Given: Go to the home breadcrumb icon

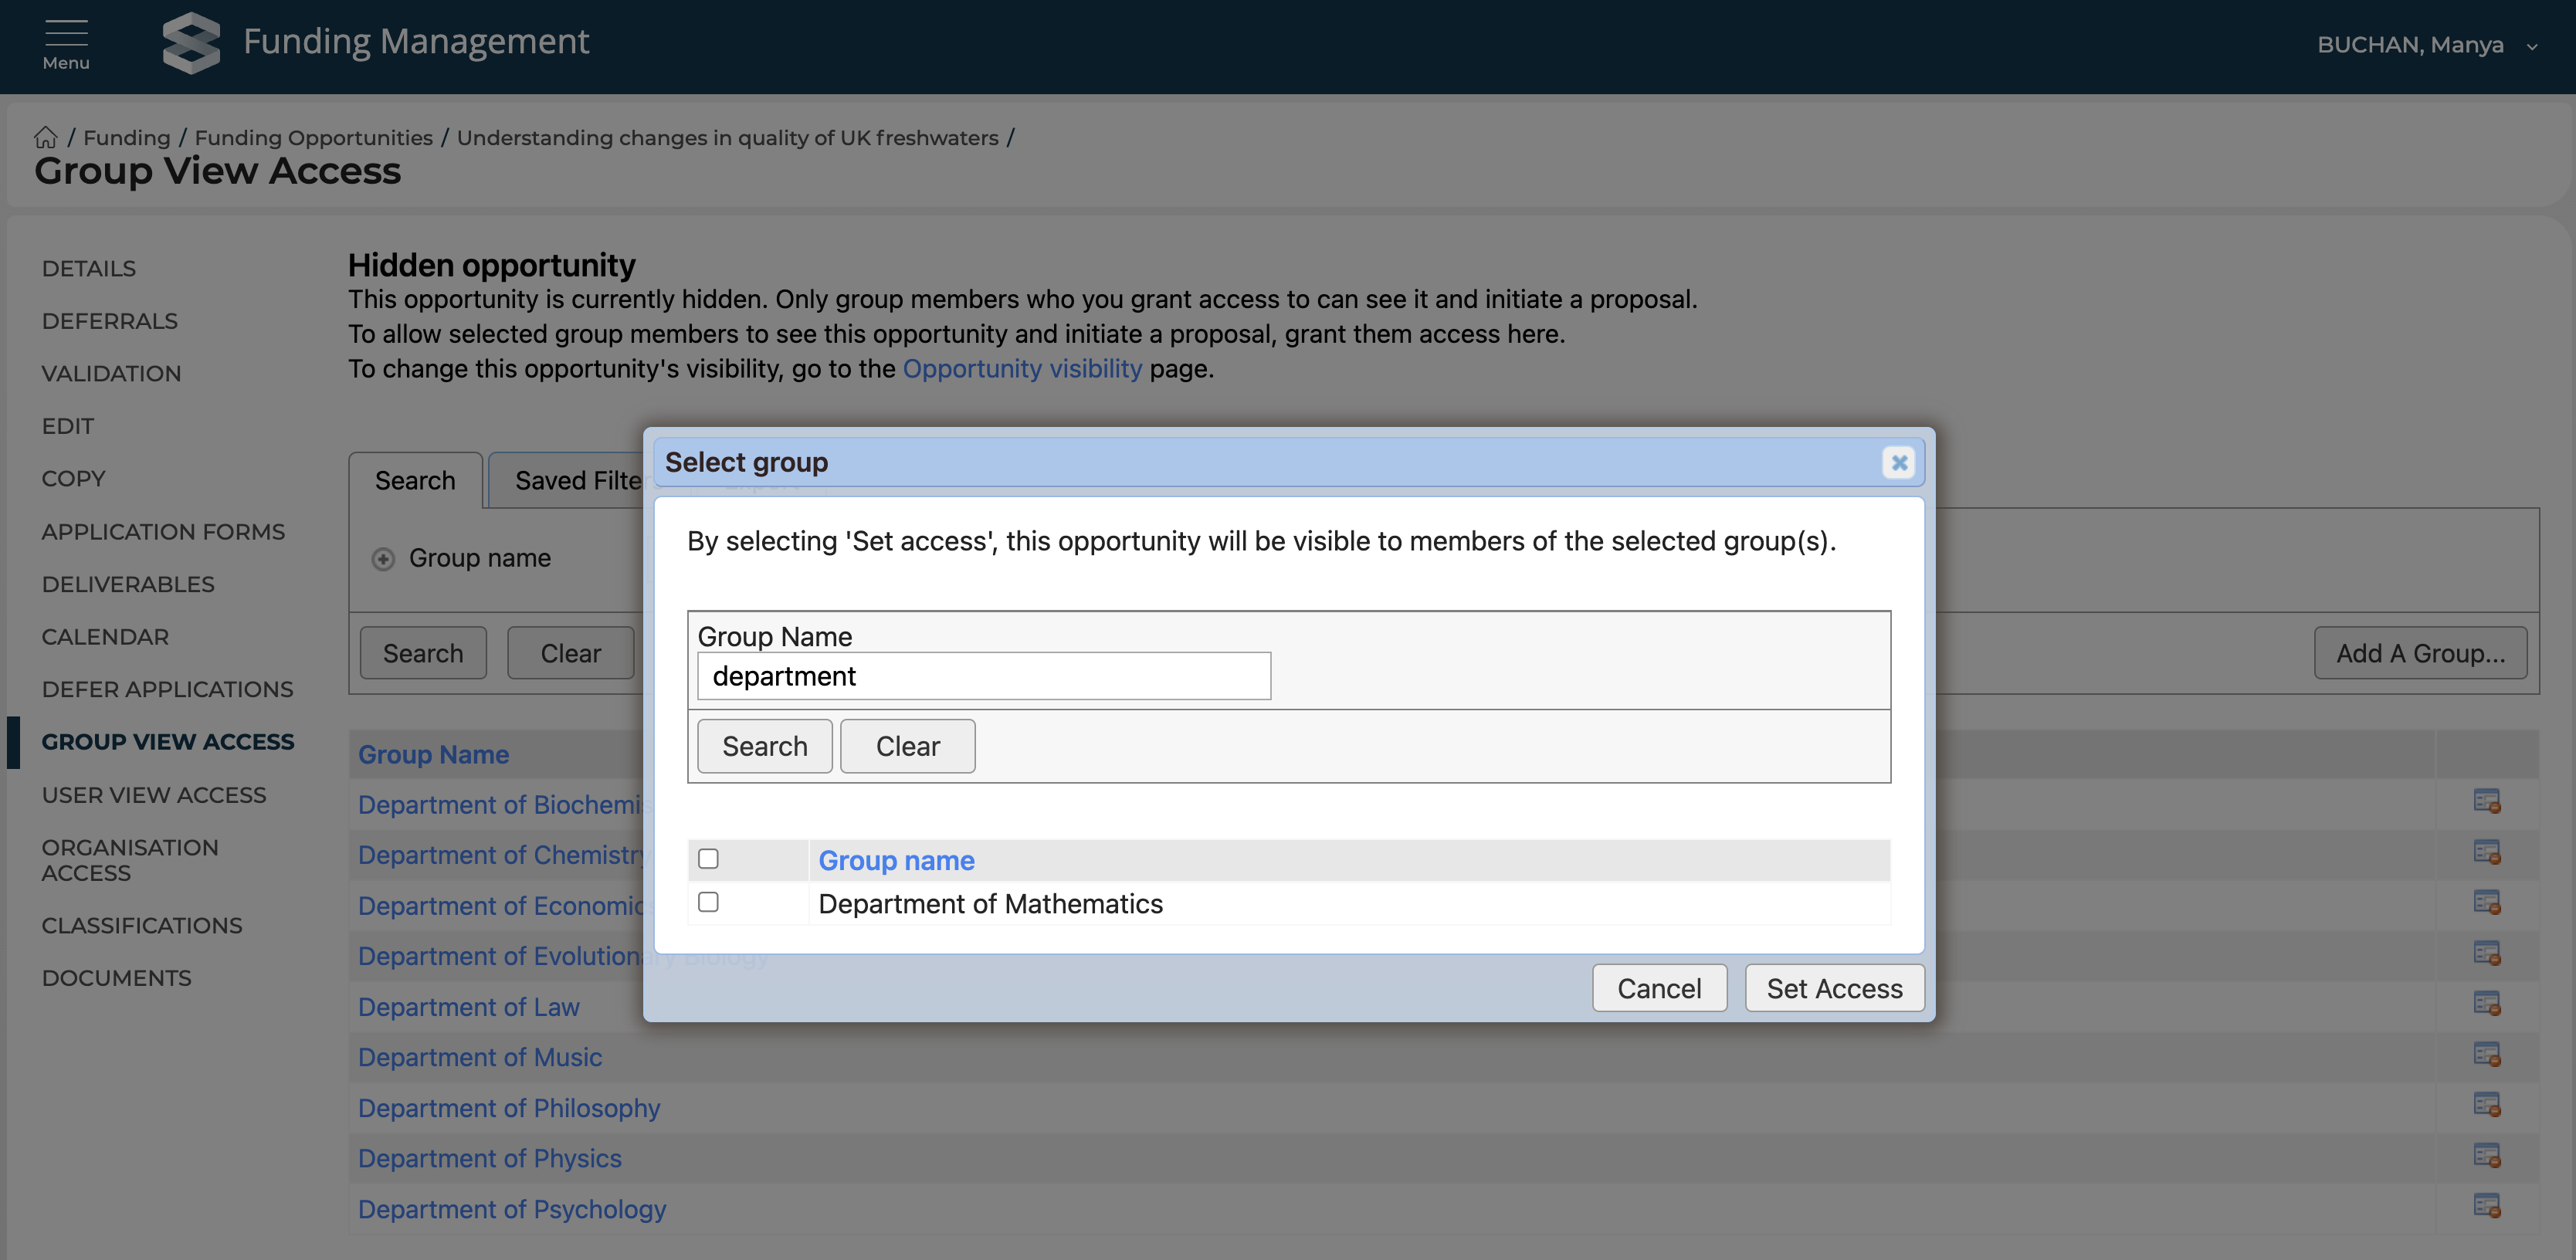Looking at the screenshot, I should click(45, 138).
